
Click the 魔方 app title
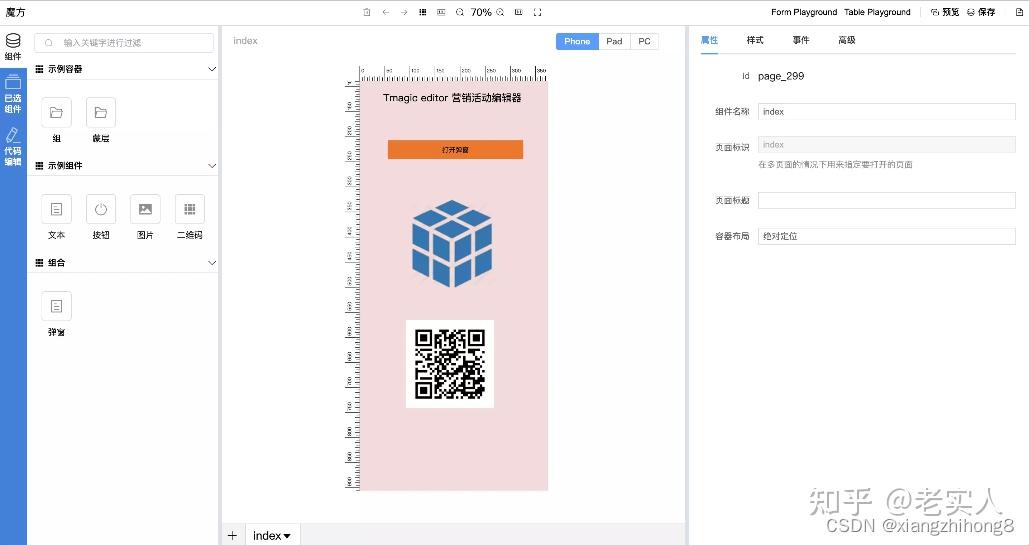coord(15,12)
